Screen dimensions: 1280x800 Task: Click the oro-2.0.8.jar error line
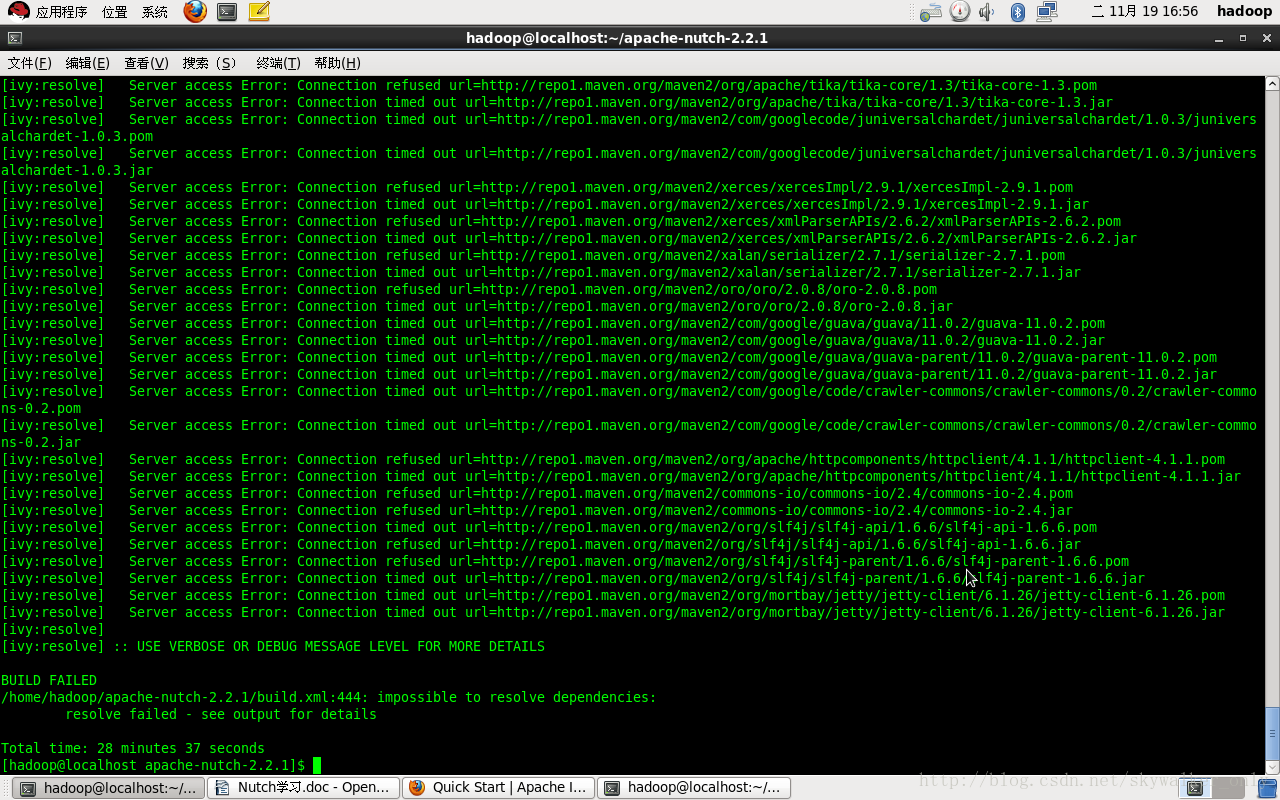[x=477, y=307]
